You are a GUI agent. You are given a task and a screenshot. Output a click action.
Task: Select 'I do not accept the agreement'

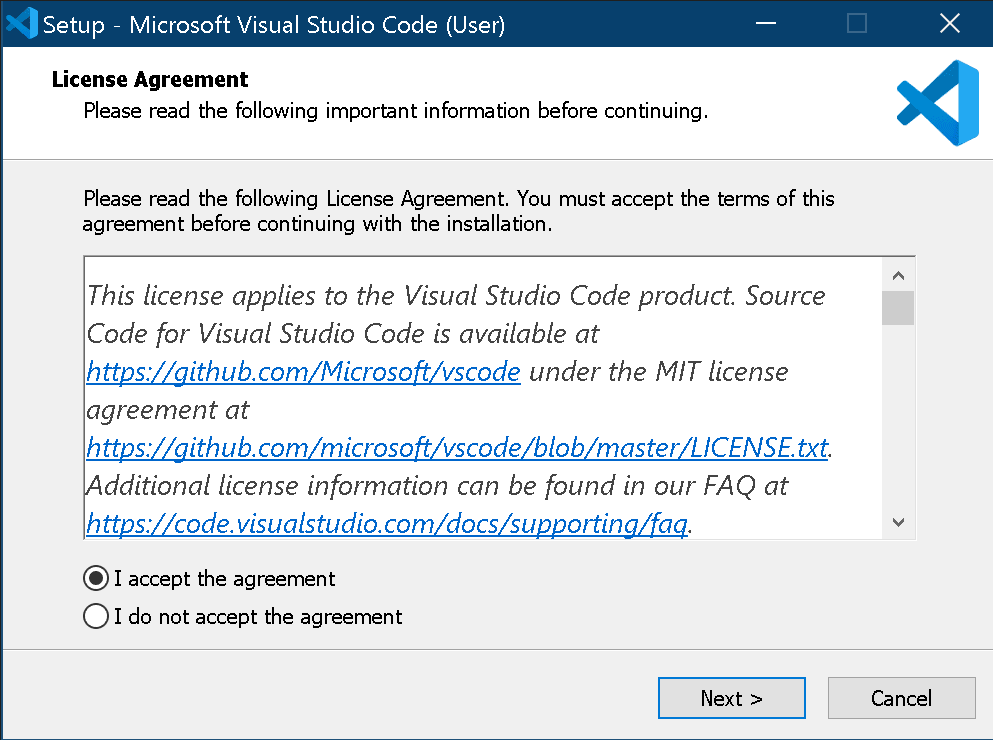click(x=96, y=616)
